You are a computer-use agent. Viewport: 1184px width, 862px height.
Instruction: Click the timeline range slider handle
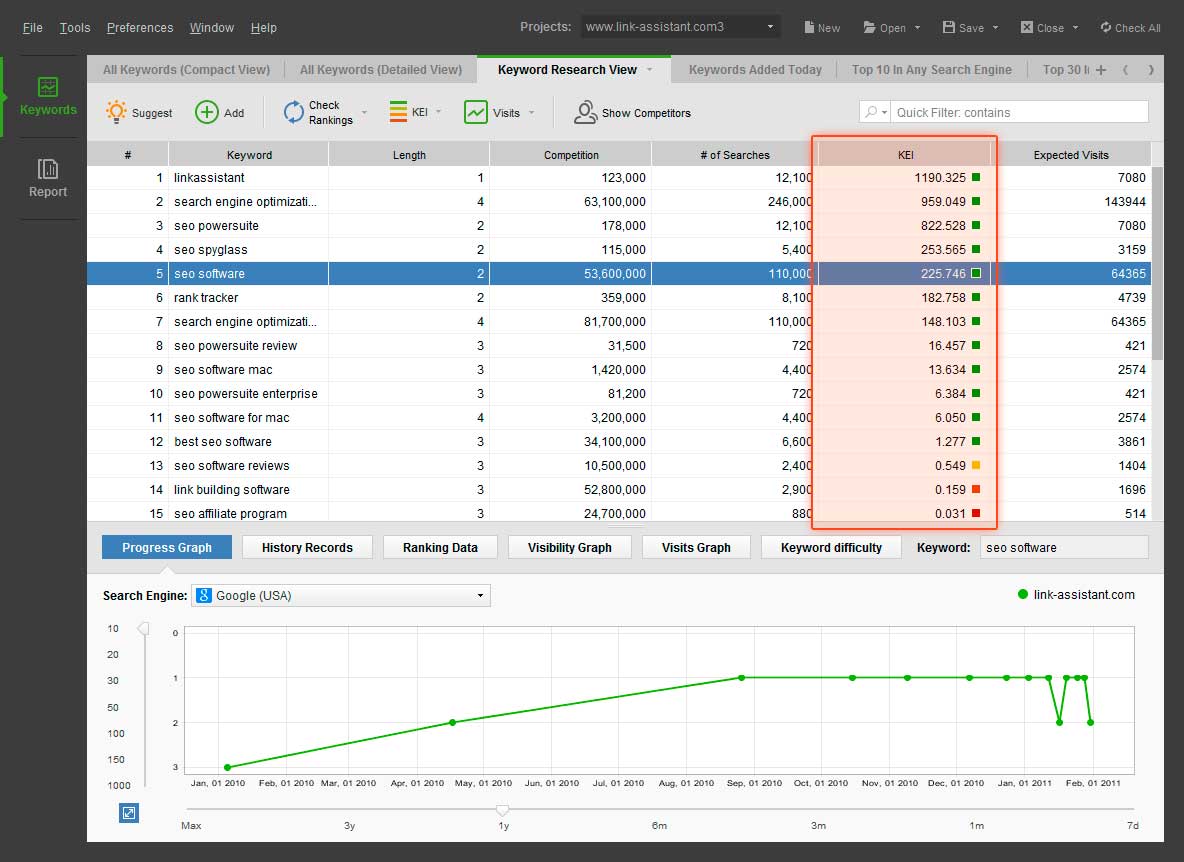pos(503,810)
